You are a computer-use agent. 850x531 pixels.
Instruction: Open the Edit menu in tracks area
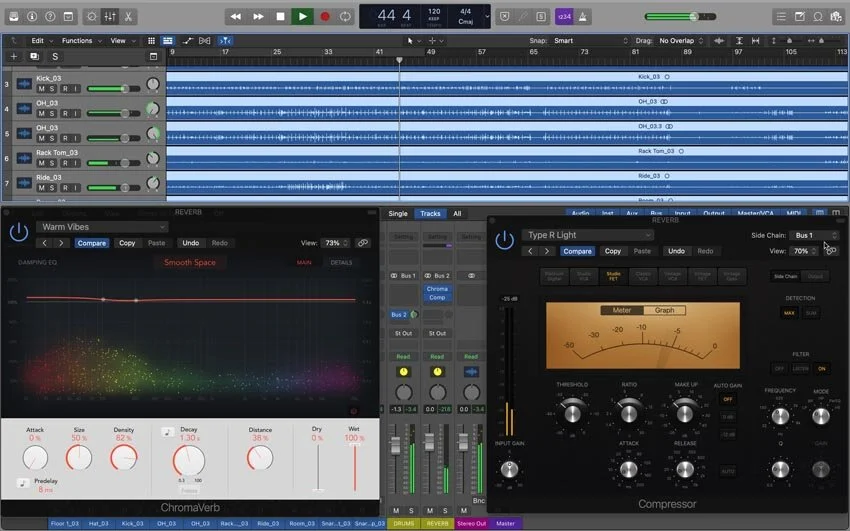41,41
